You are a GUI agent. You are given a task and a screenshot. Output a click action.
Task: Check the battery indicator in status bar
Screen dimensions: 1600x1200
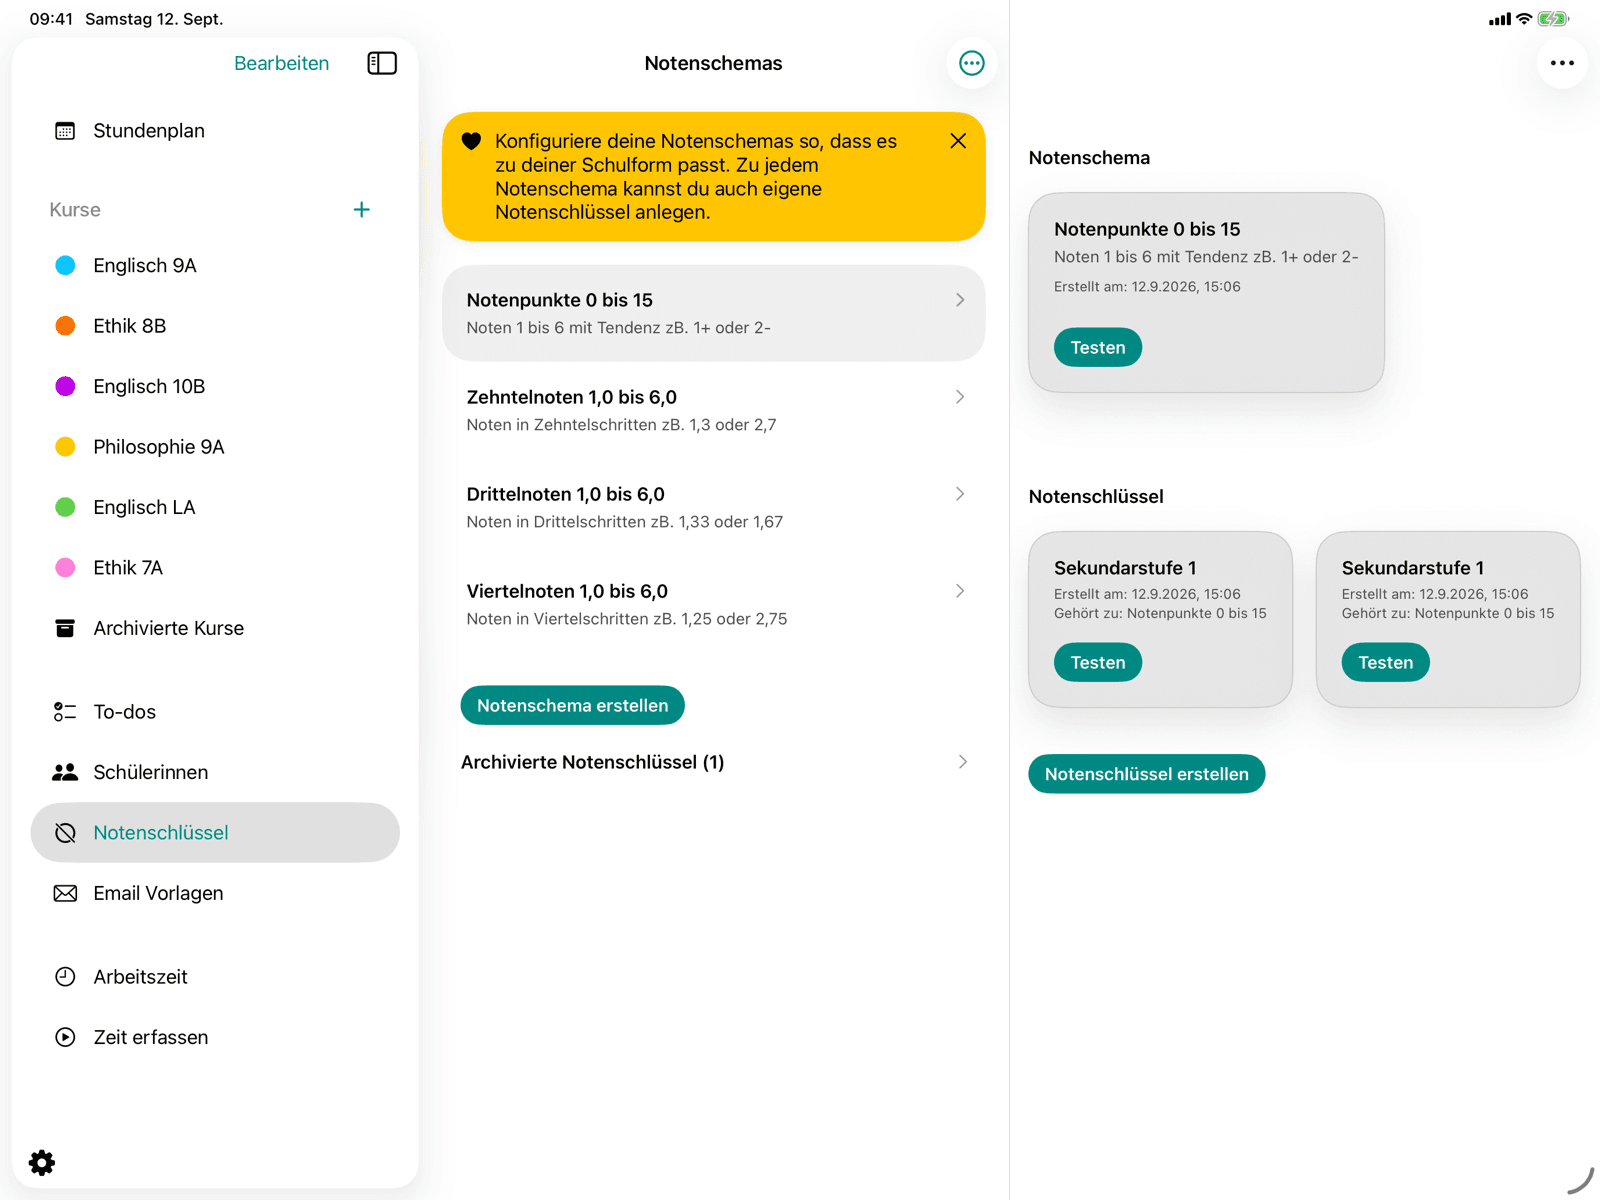point(1553,19)
